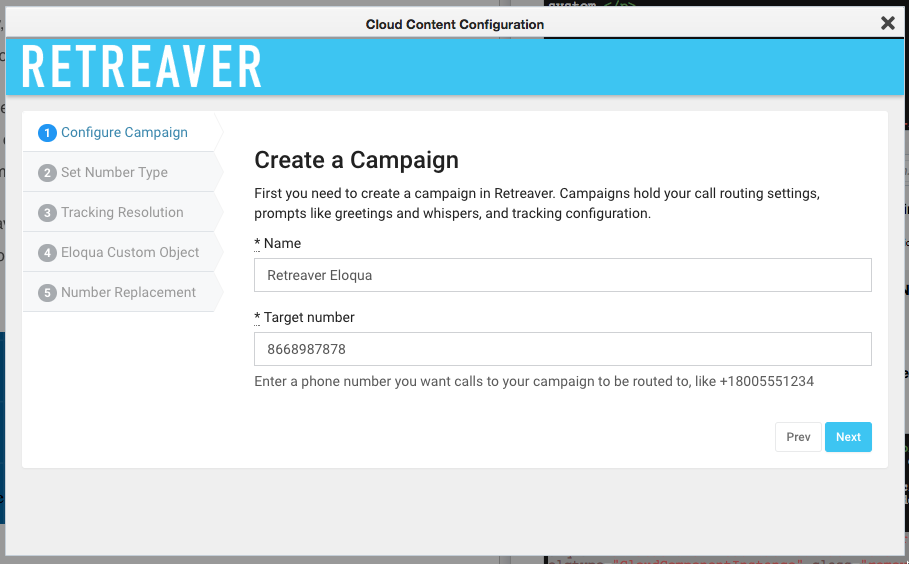
Task: Click the 'Name' field label
Action: pos(278,243)
